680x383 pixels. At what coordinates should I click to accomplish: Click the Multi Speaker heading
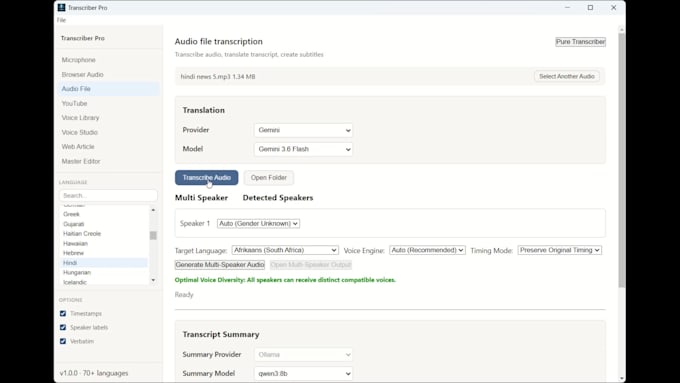(x=201, y=198)
